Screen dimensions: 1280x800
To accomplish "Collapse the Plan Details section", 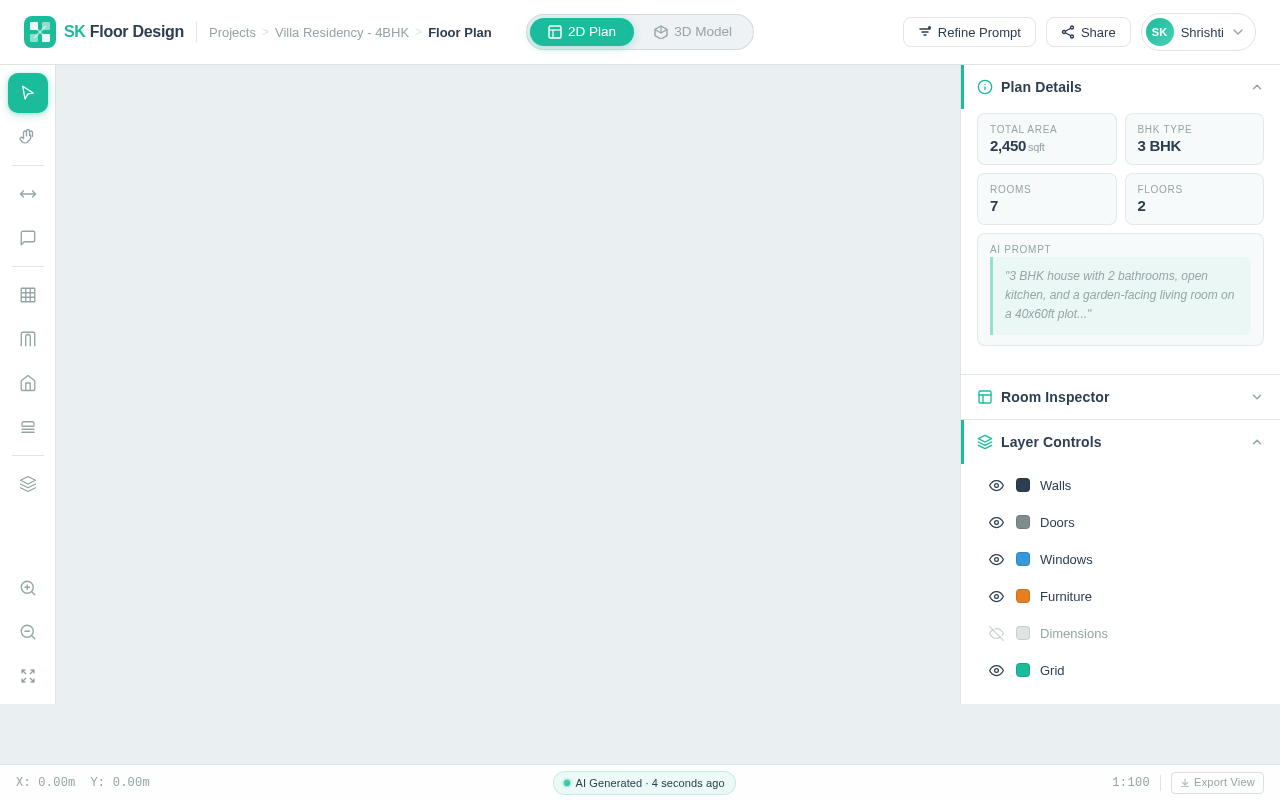I will click(x=1256, y=87).
